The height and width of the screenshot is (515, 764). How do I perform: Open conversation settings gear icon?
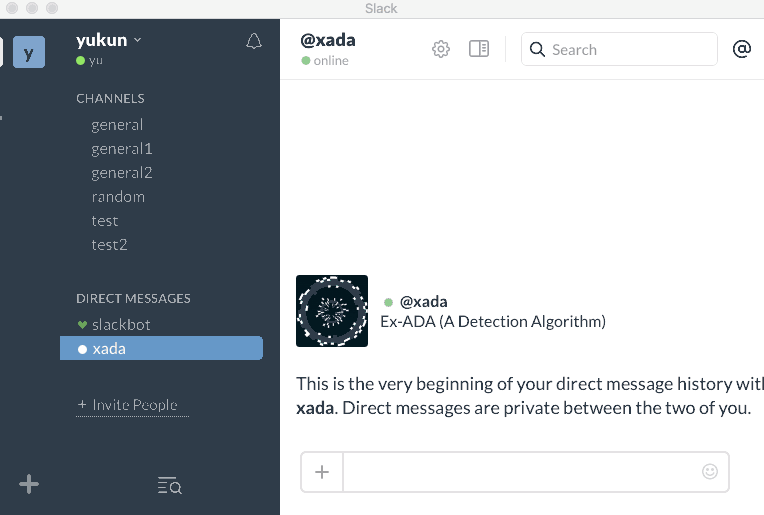(x=440, y=49)
